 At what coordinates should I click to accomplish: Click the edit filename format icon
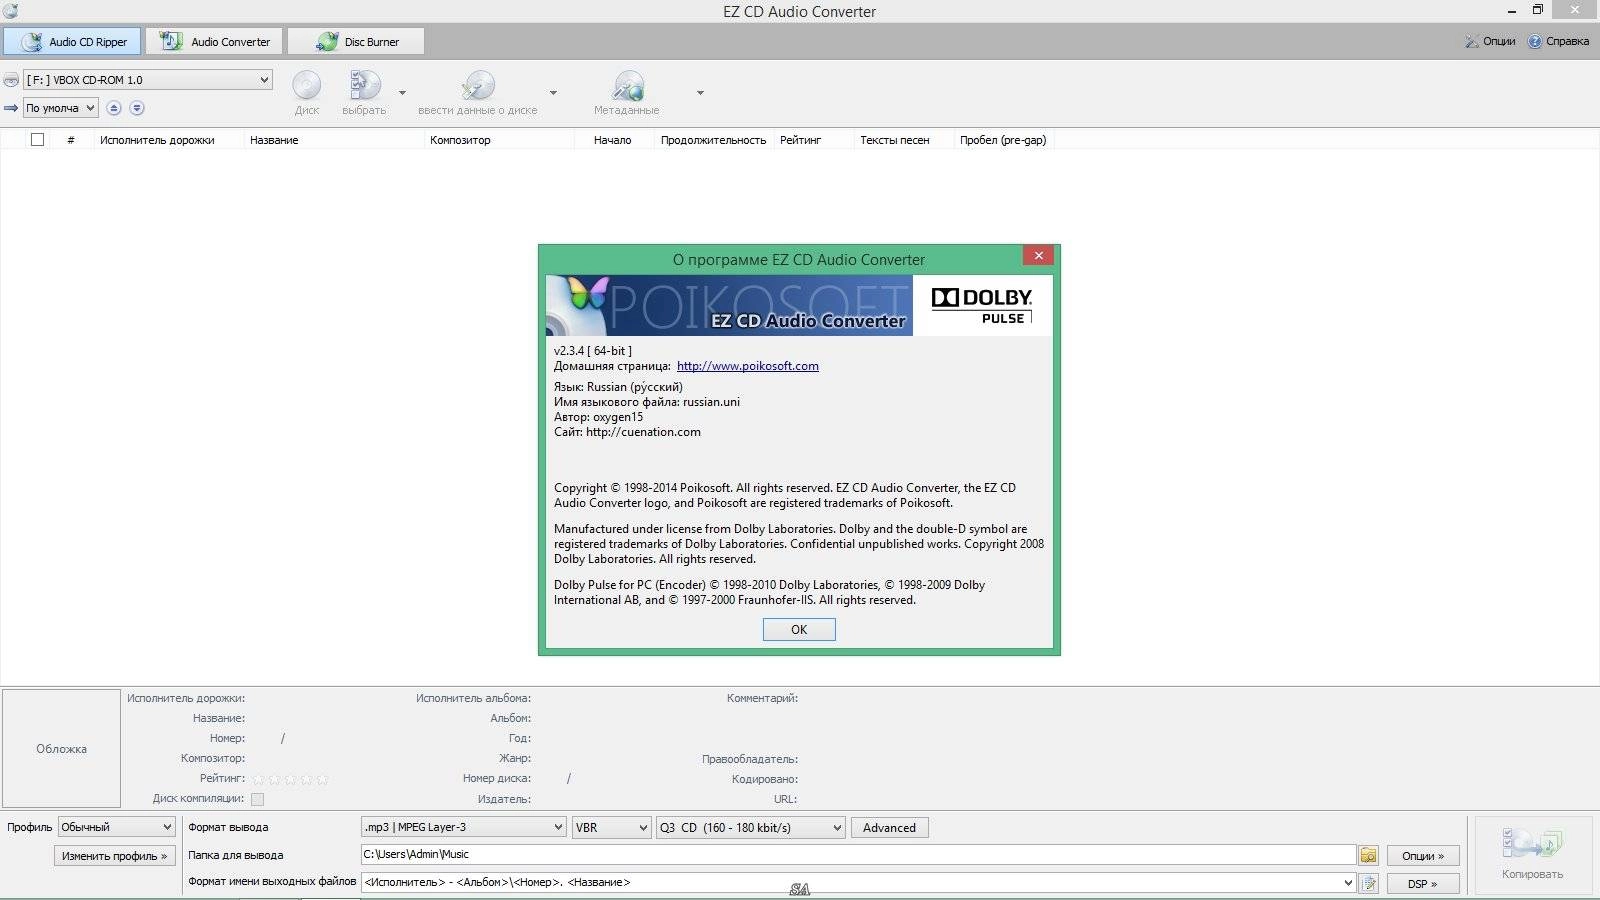pyautogui.click(x=1368, y=883)
